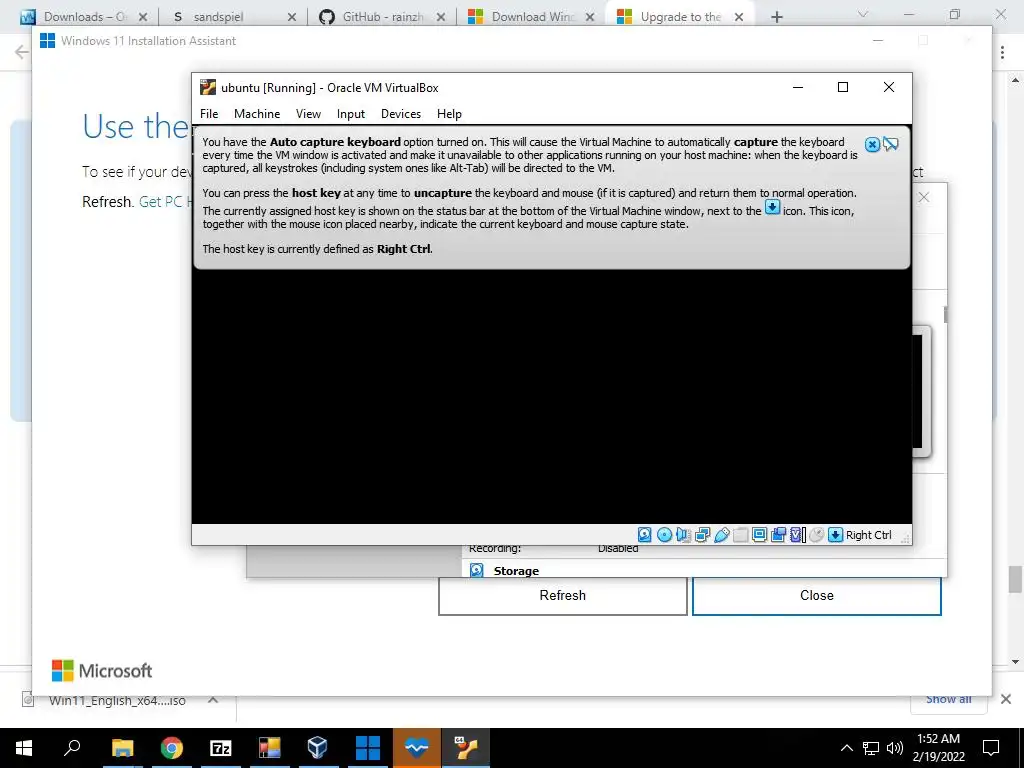Expand the download item options chevron
The image size is (1024, 768).
pyautogui.click(x=213, y=699)
